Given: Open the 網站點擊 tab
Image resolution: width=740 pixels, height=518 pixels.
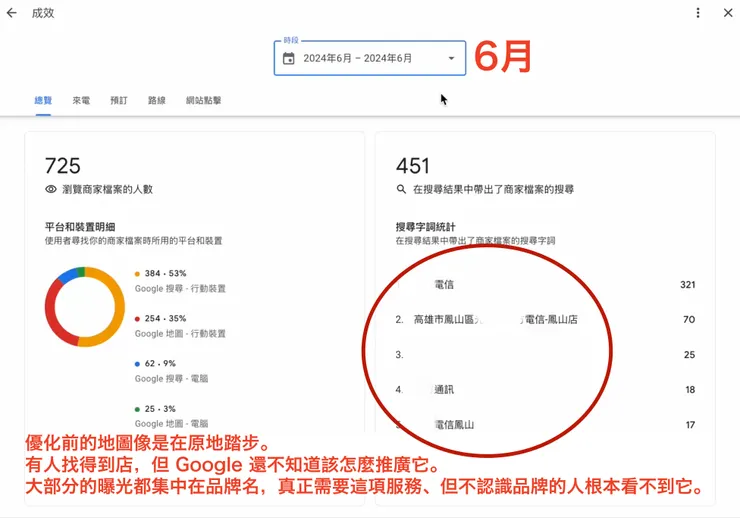Looking at the screenshot, I should (203, 100).
